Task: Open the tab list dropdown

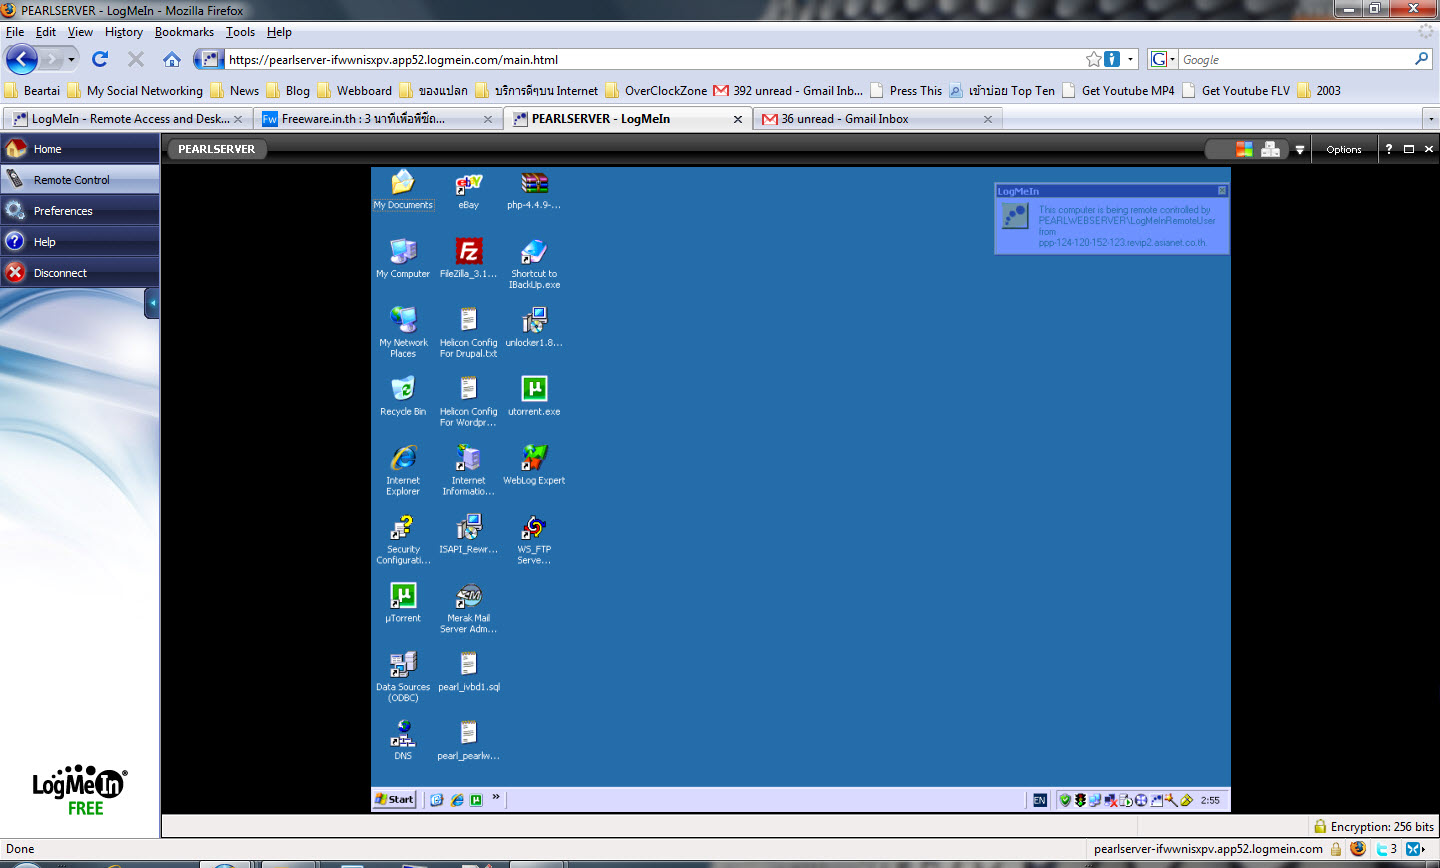Action: coord(1429,119)
